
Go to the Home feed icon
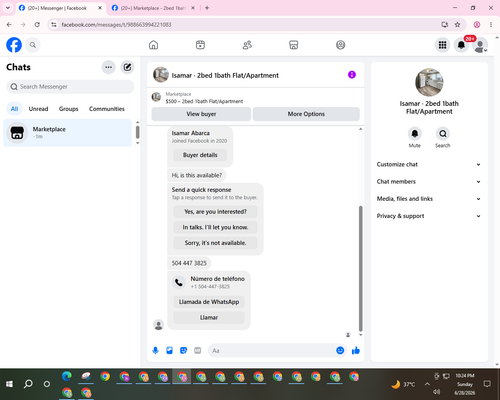click(x=153, y=45)
